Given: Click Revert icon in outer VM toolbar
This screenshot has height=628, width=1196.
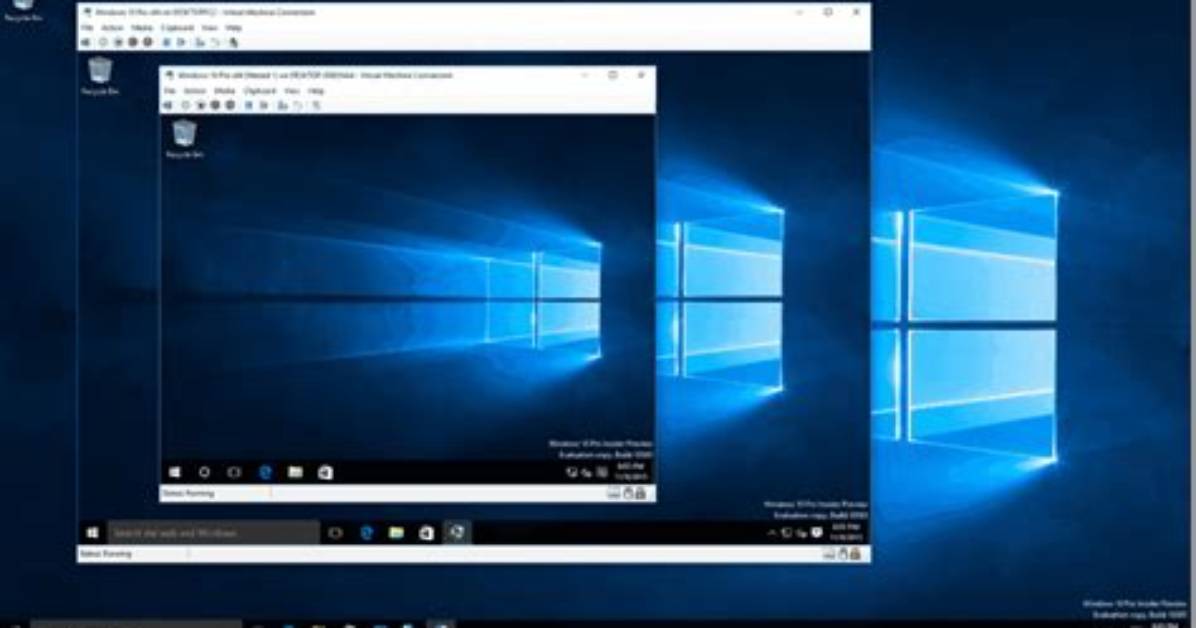Looking at the screenshot, I should coord(215,42).
